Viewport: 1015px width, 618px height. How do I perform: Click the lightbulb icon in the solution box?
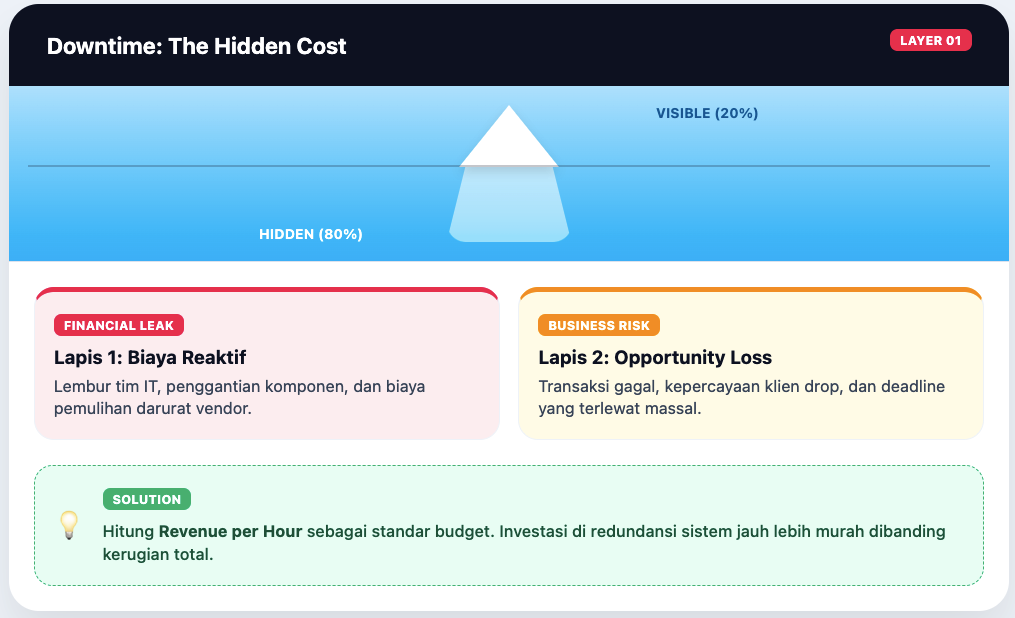click(x=69, y=524)
